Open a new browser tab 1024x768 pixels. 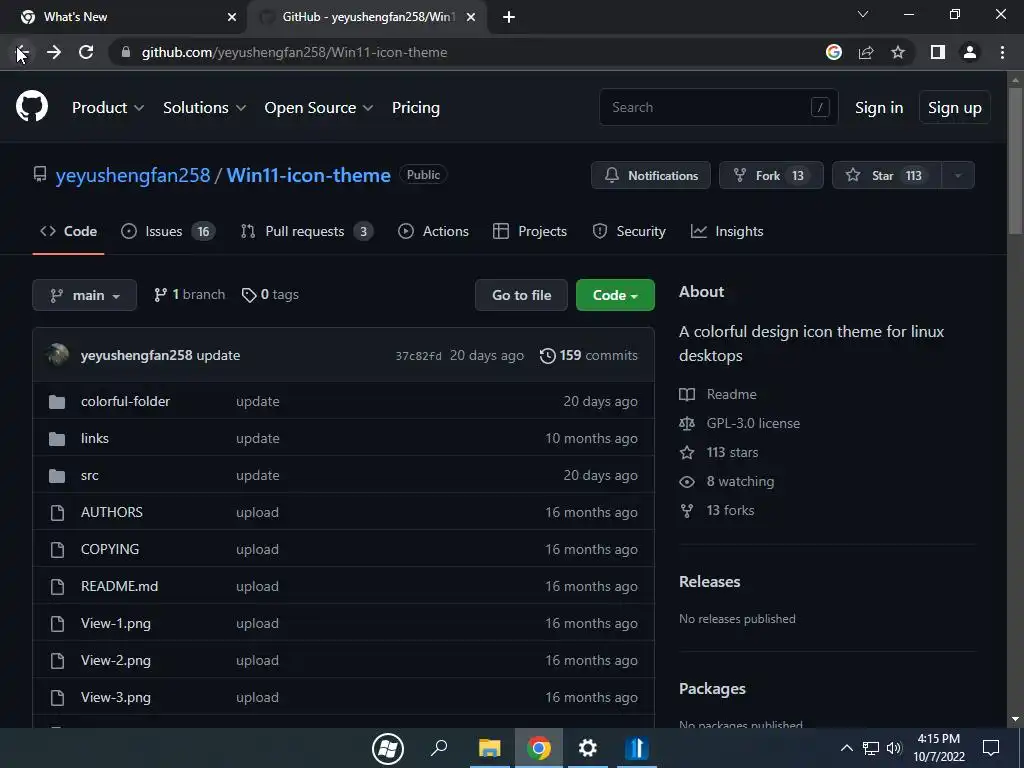point(509,17)
